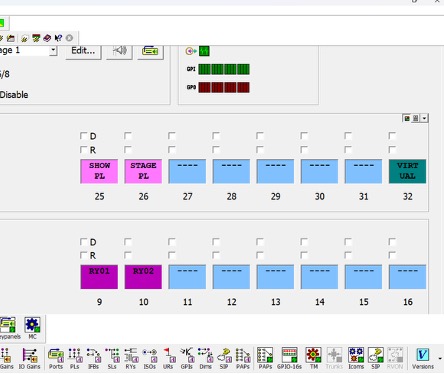Image resolution: width=444 pixels, height=374 pixels.
Task: Open the dropdown arrow at key panel corner
Action: click(x=424, y=118)
